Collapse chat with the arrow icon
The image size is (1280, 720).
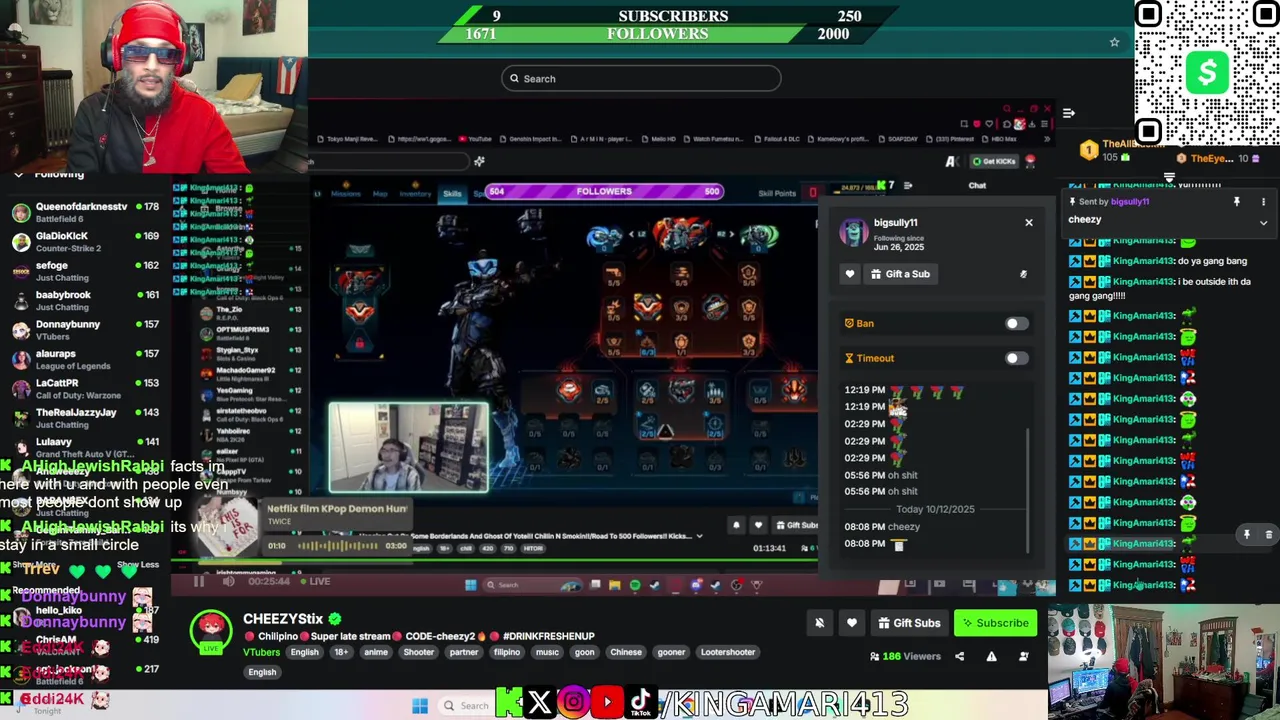tap(1068, 113)
